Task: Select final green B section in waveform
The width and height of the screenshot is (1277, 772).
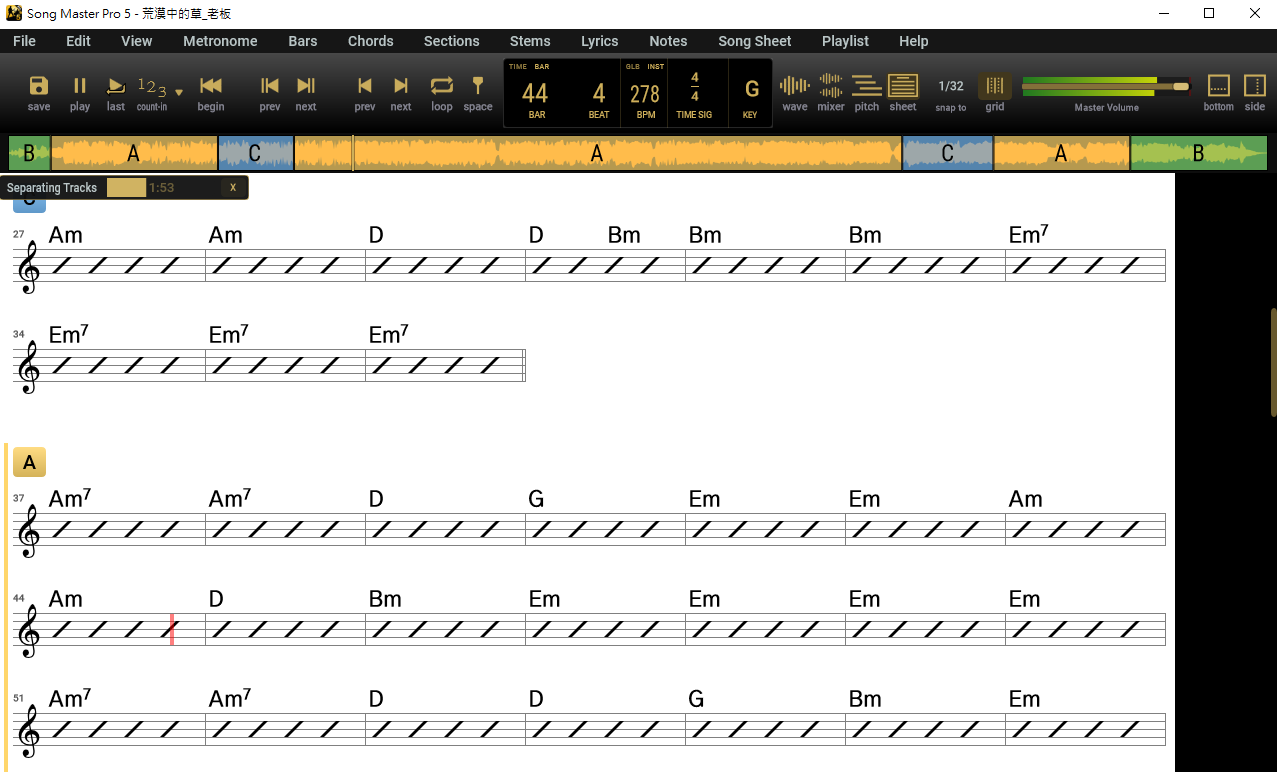Action: tap(1199, 153)
